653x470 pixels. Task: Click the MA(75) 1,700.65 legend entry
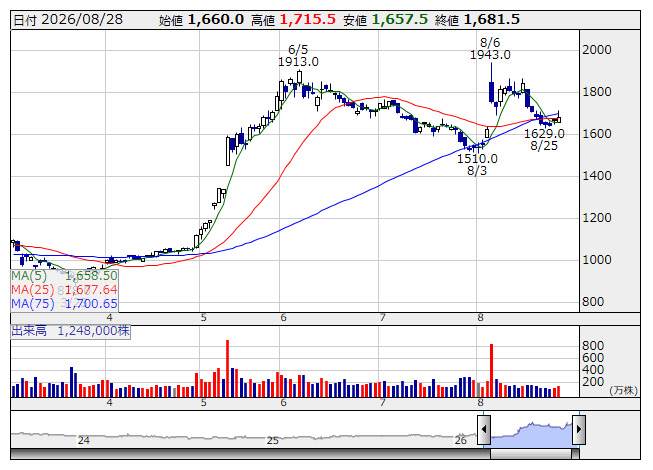coord(64,303)
